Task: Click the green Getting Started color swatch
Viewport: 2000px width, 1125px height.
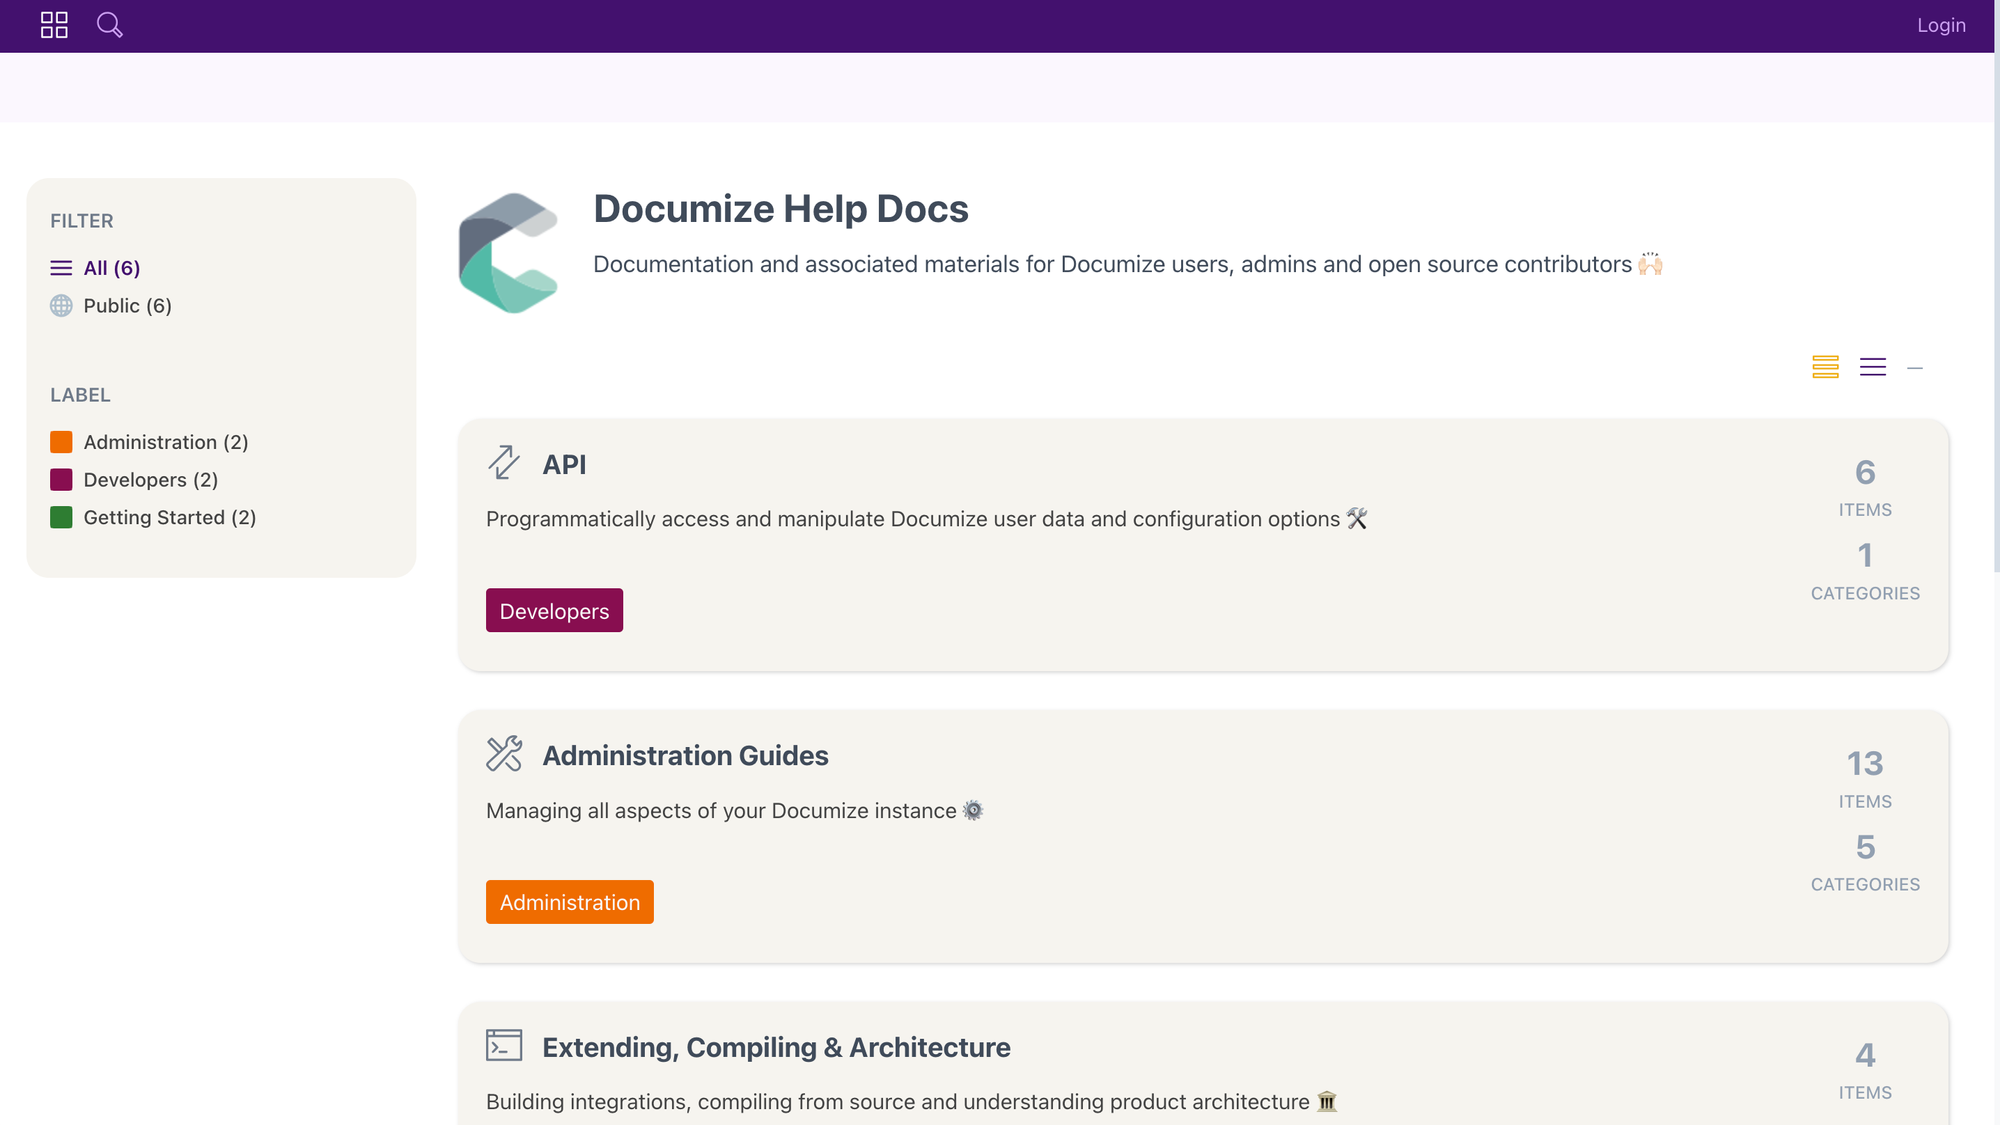Action: pos(61,518)
